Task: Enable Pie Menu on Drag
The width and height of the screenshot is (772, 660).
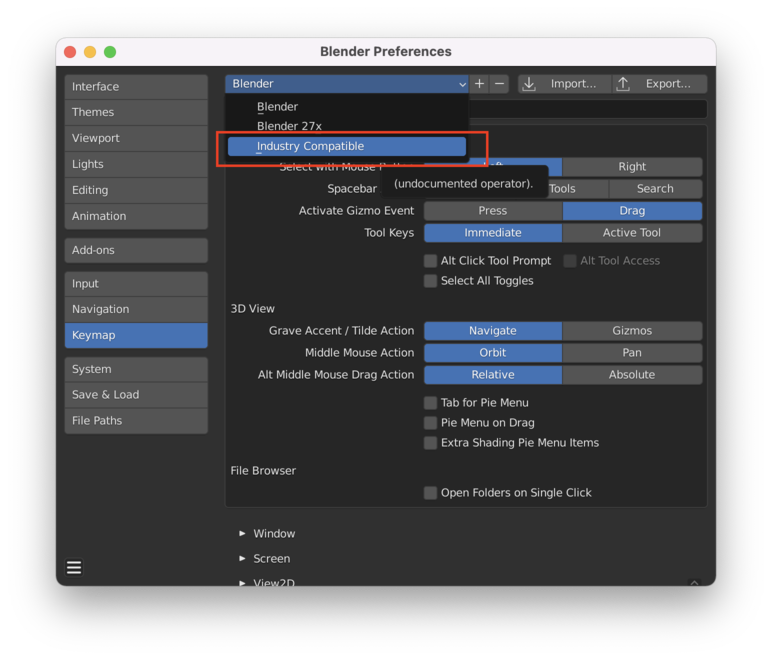Action: pyautogui.click(x=430, y=423)
